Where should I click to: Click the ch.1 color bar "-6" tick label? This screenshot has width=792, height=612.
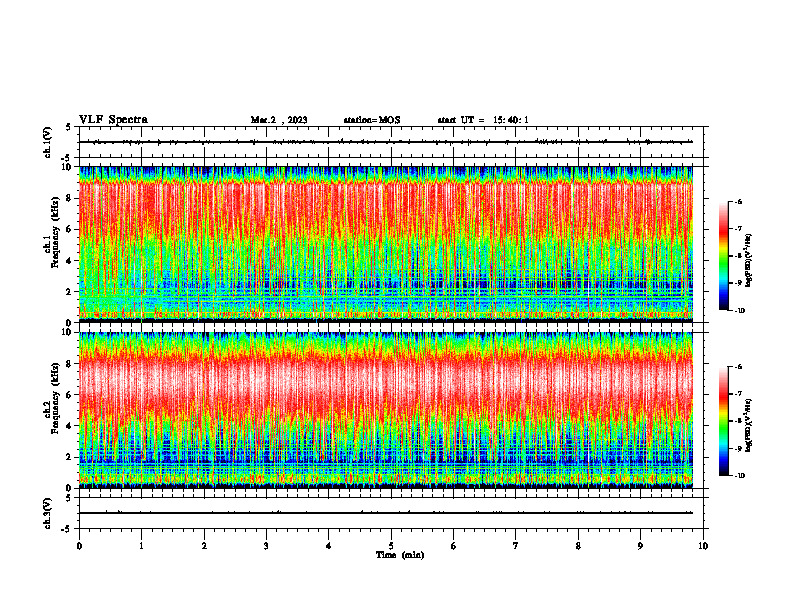(738, 202)
